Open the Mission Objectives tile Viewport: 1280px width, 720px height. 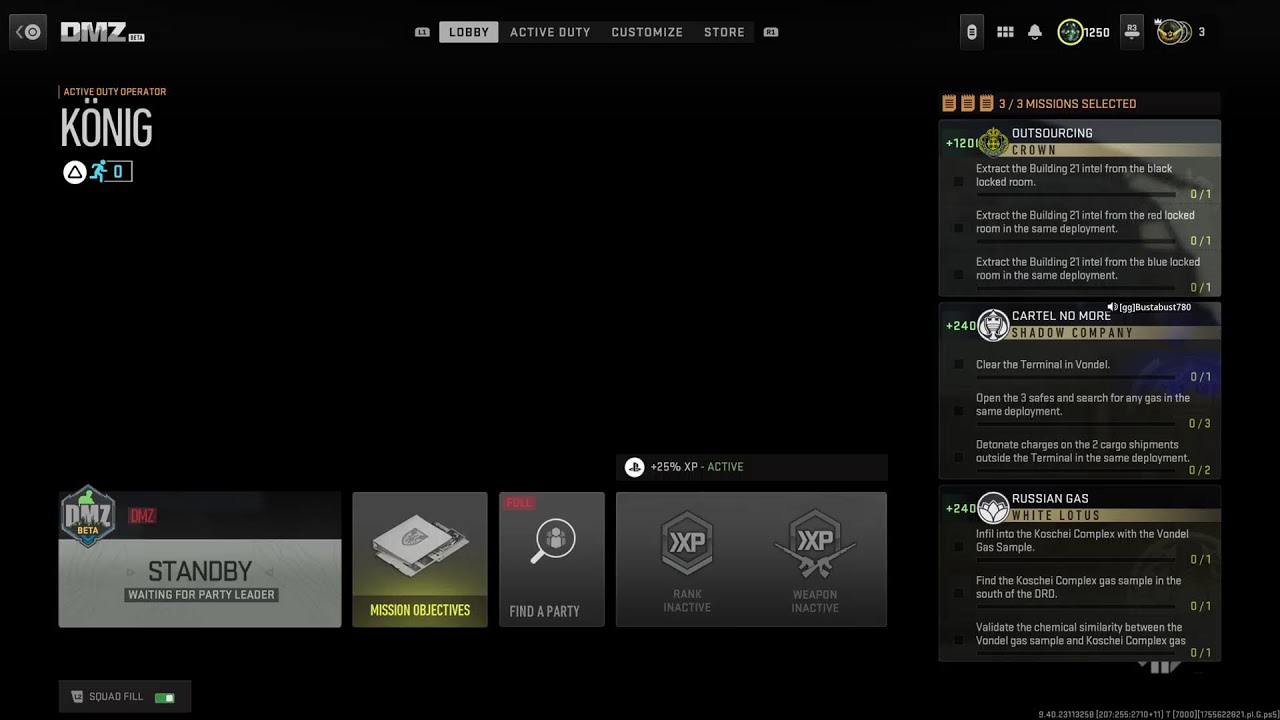coord(420,560)
